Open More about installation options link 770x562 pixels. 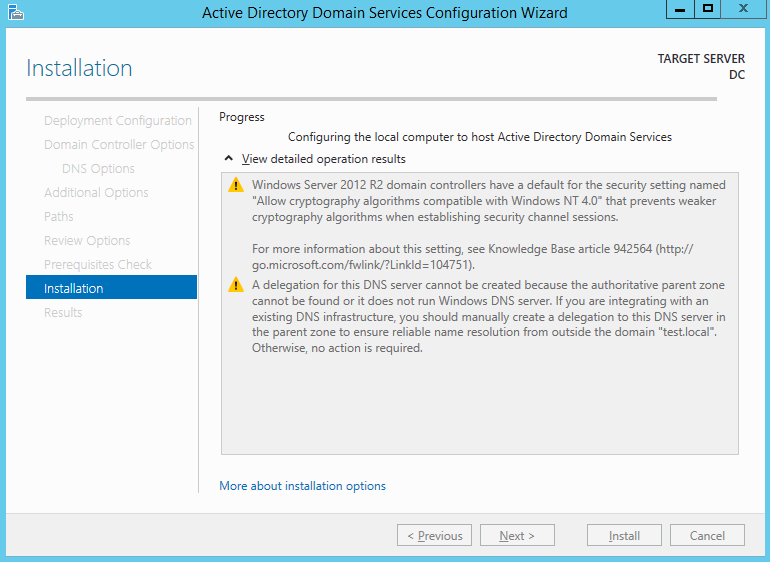(x=302, y=485)
